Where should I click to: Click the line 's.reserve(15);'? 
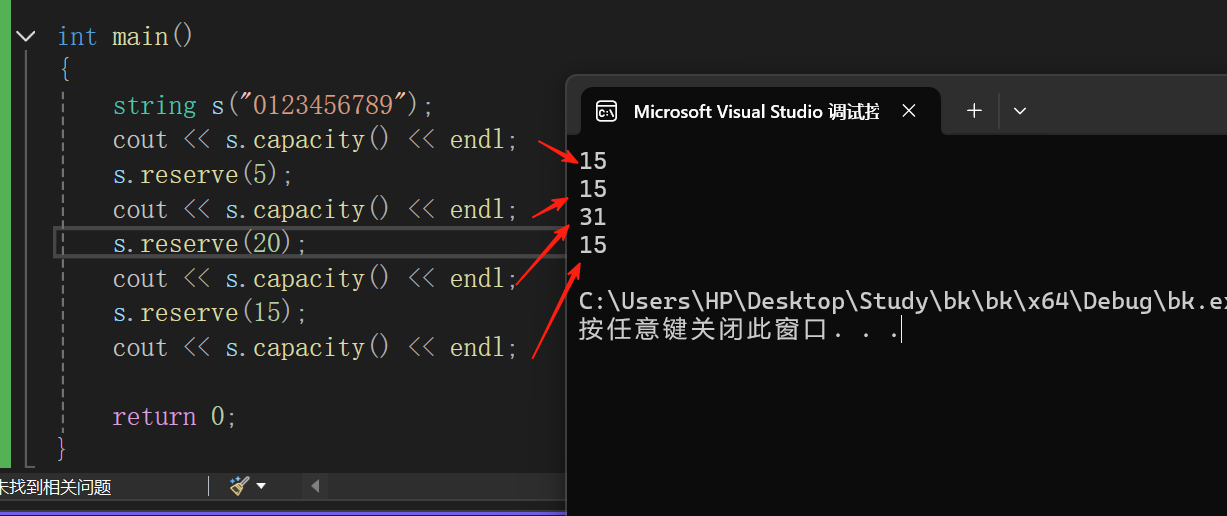[x=210, y=313]
